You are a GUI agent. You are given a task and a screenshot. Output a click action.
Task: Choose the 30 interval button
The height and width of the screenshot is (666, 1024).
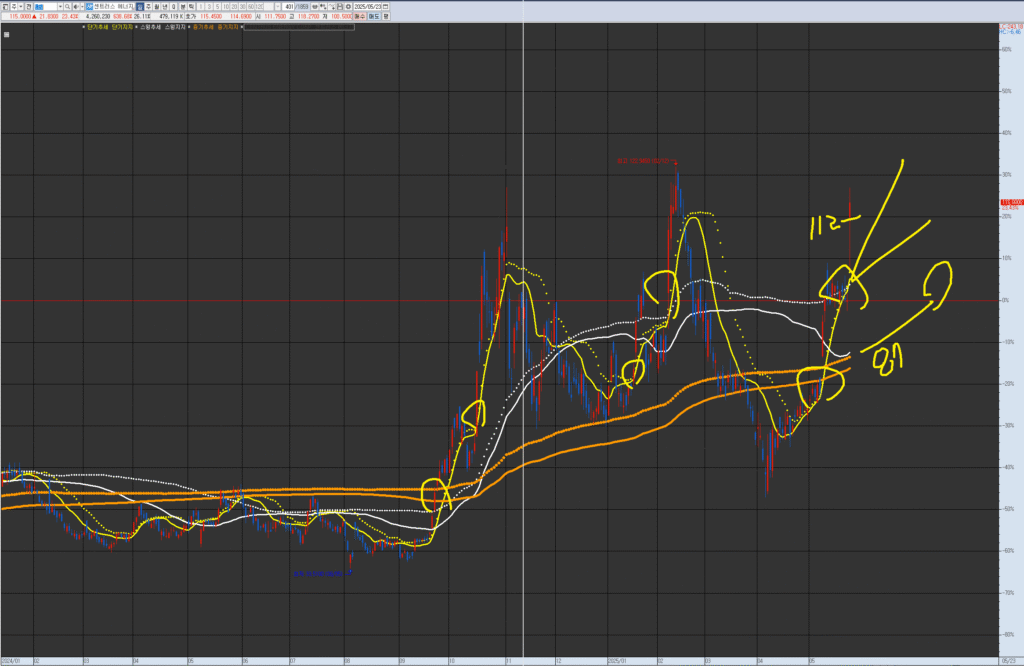242,7
